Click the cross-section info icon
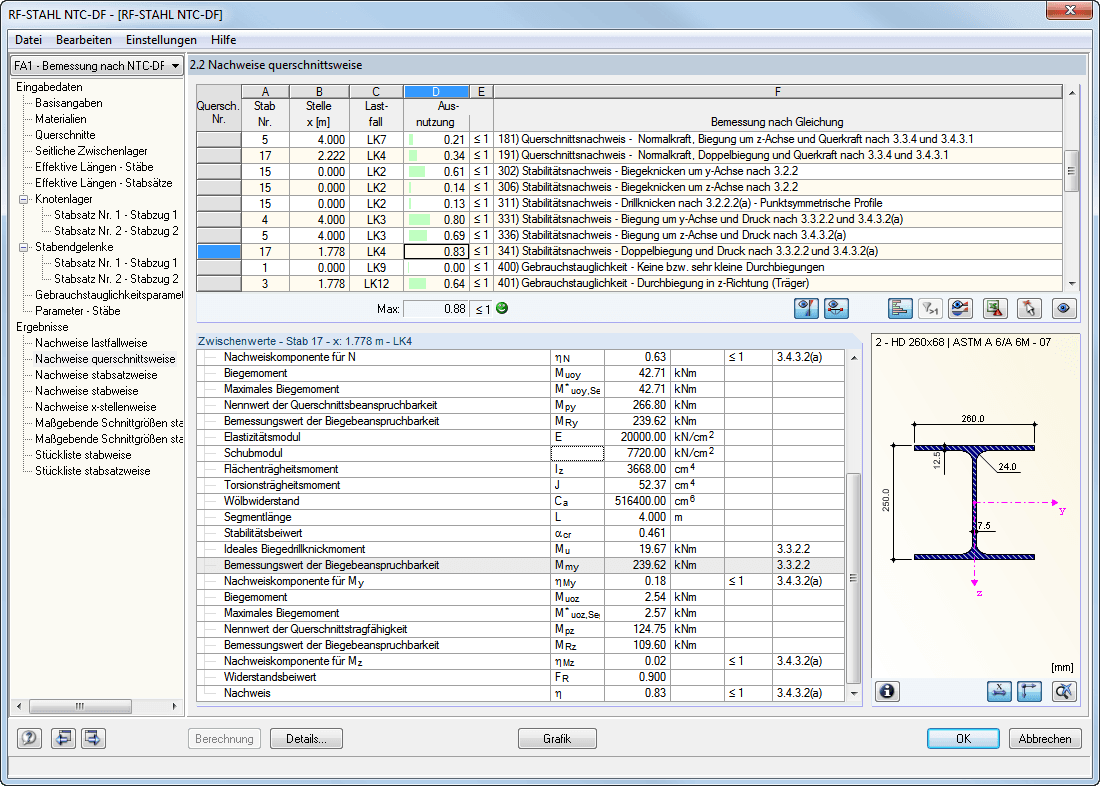Image resolution: width=1100 pixels, height=786 pixels. coord(887,692)
